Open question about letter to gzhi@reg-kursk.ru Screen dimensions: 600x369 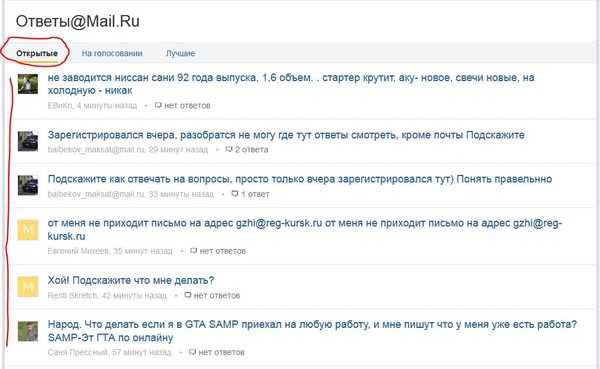[x=305, y=229]
